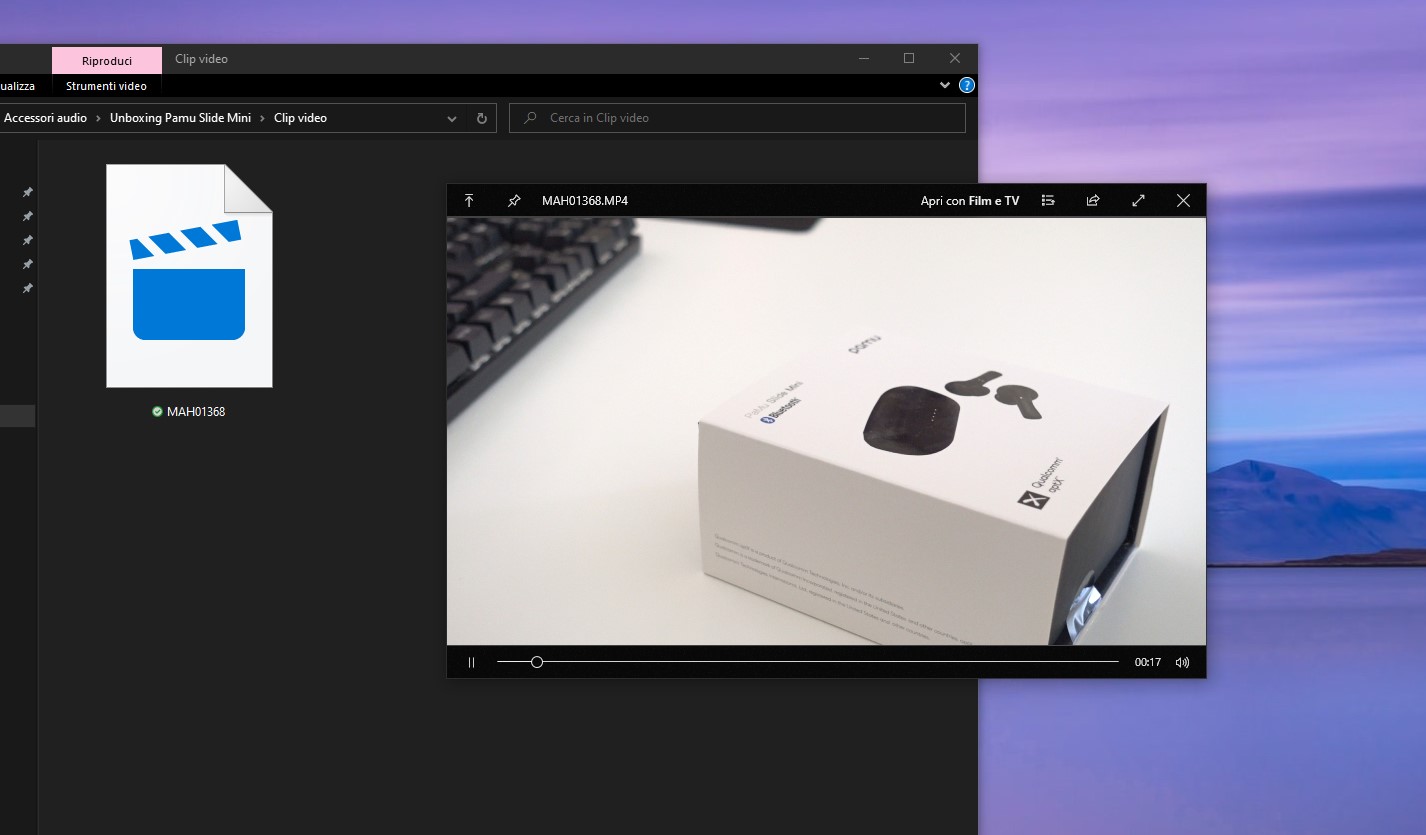Mute the preview with speaker icon
Screen dimensions: 1426x835
tap(1183, 662)
